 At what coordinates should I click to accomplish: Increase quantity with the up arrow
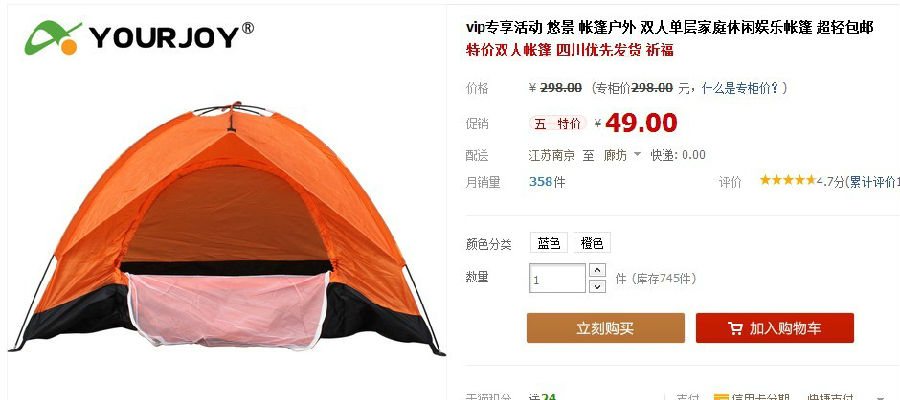point(598,270)
